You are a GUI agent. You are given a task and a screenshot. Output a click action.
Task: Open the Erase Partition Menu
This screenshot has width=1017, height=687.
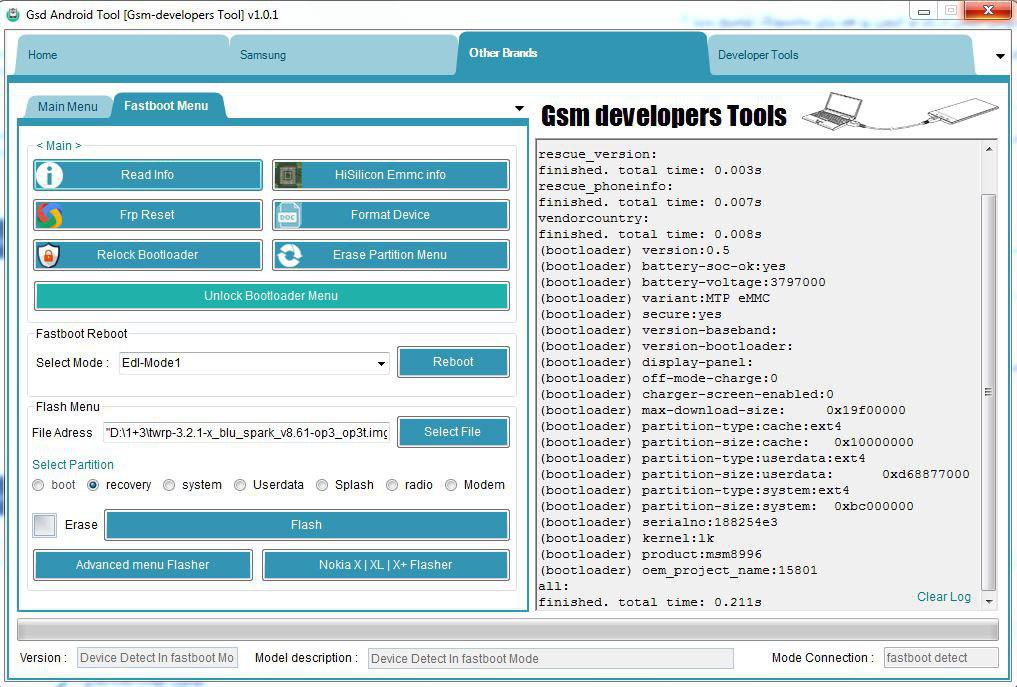(x=390, y=256)
